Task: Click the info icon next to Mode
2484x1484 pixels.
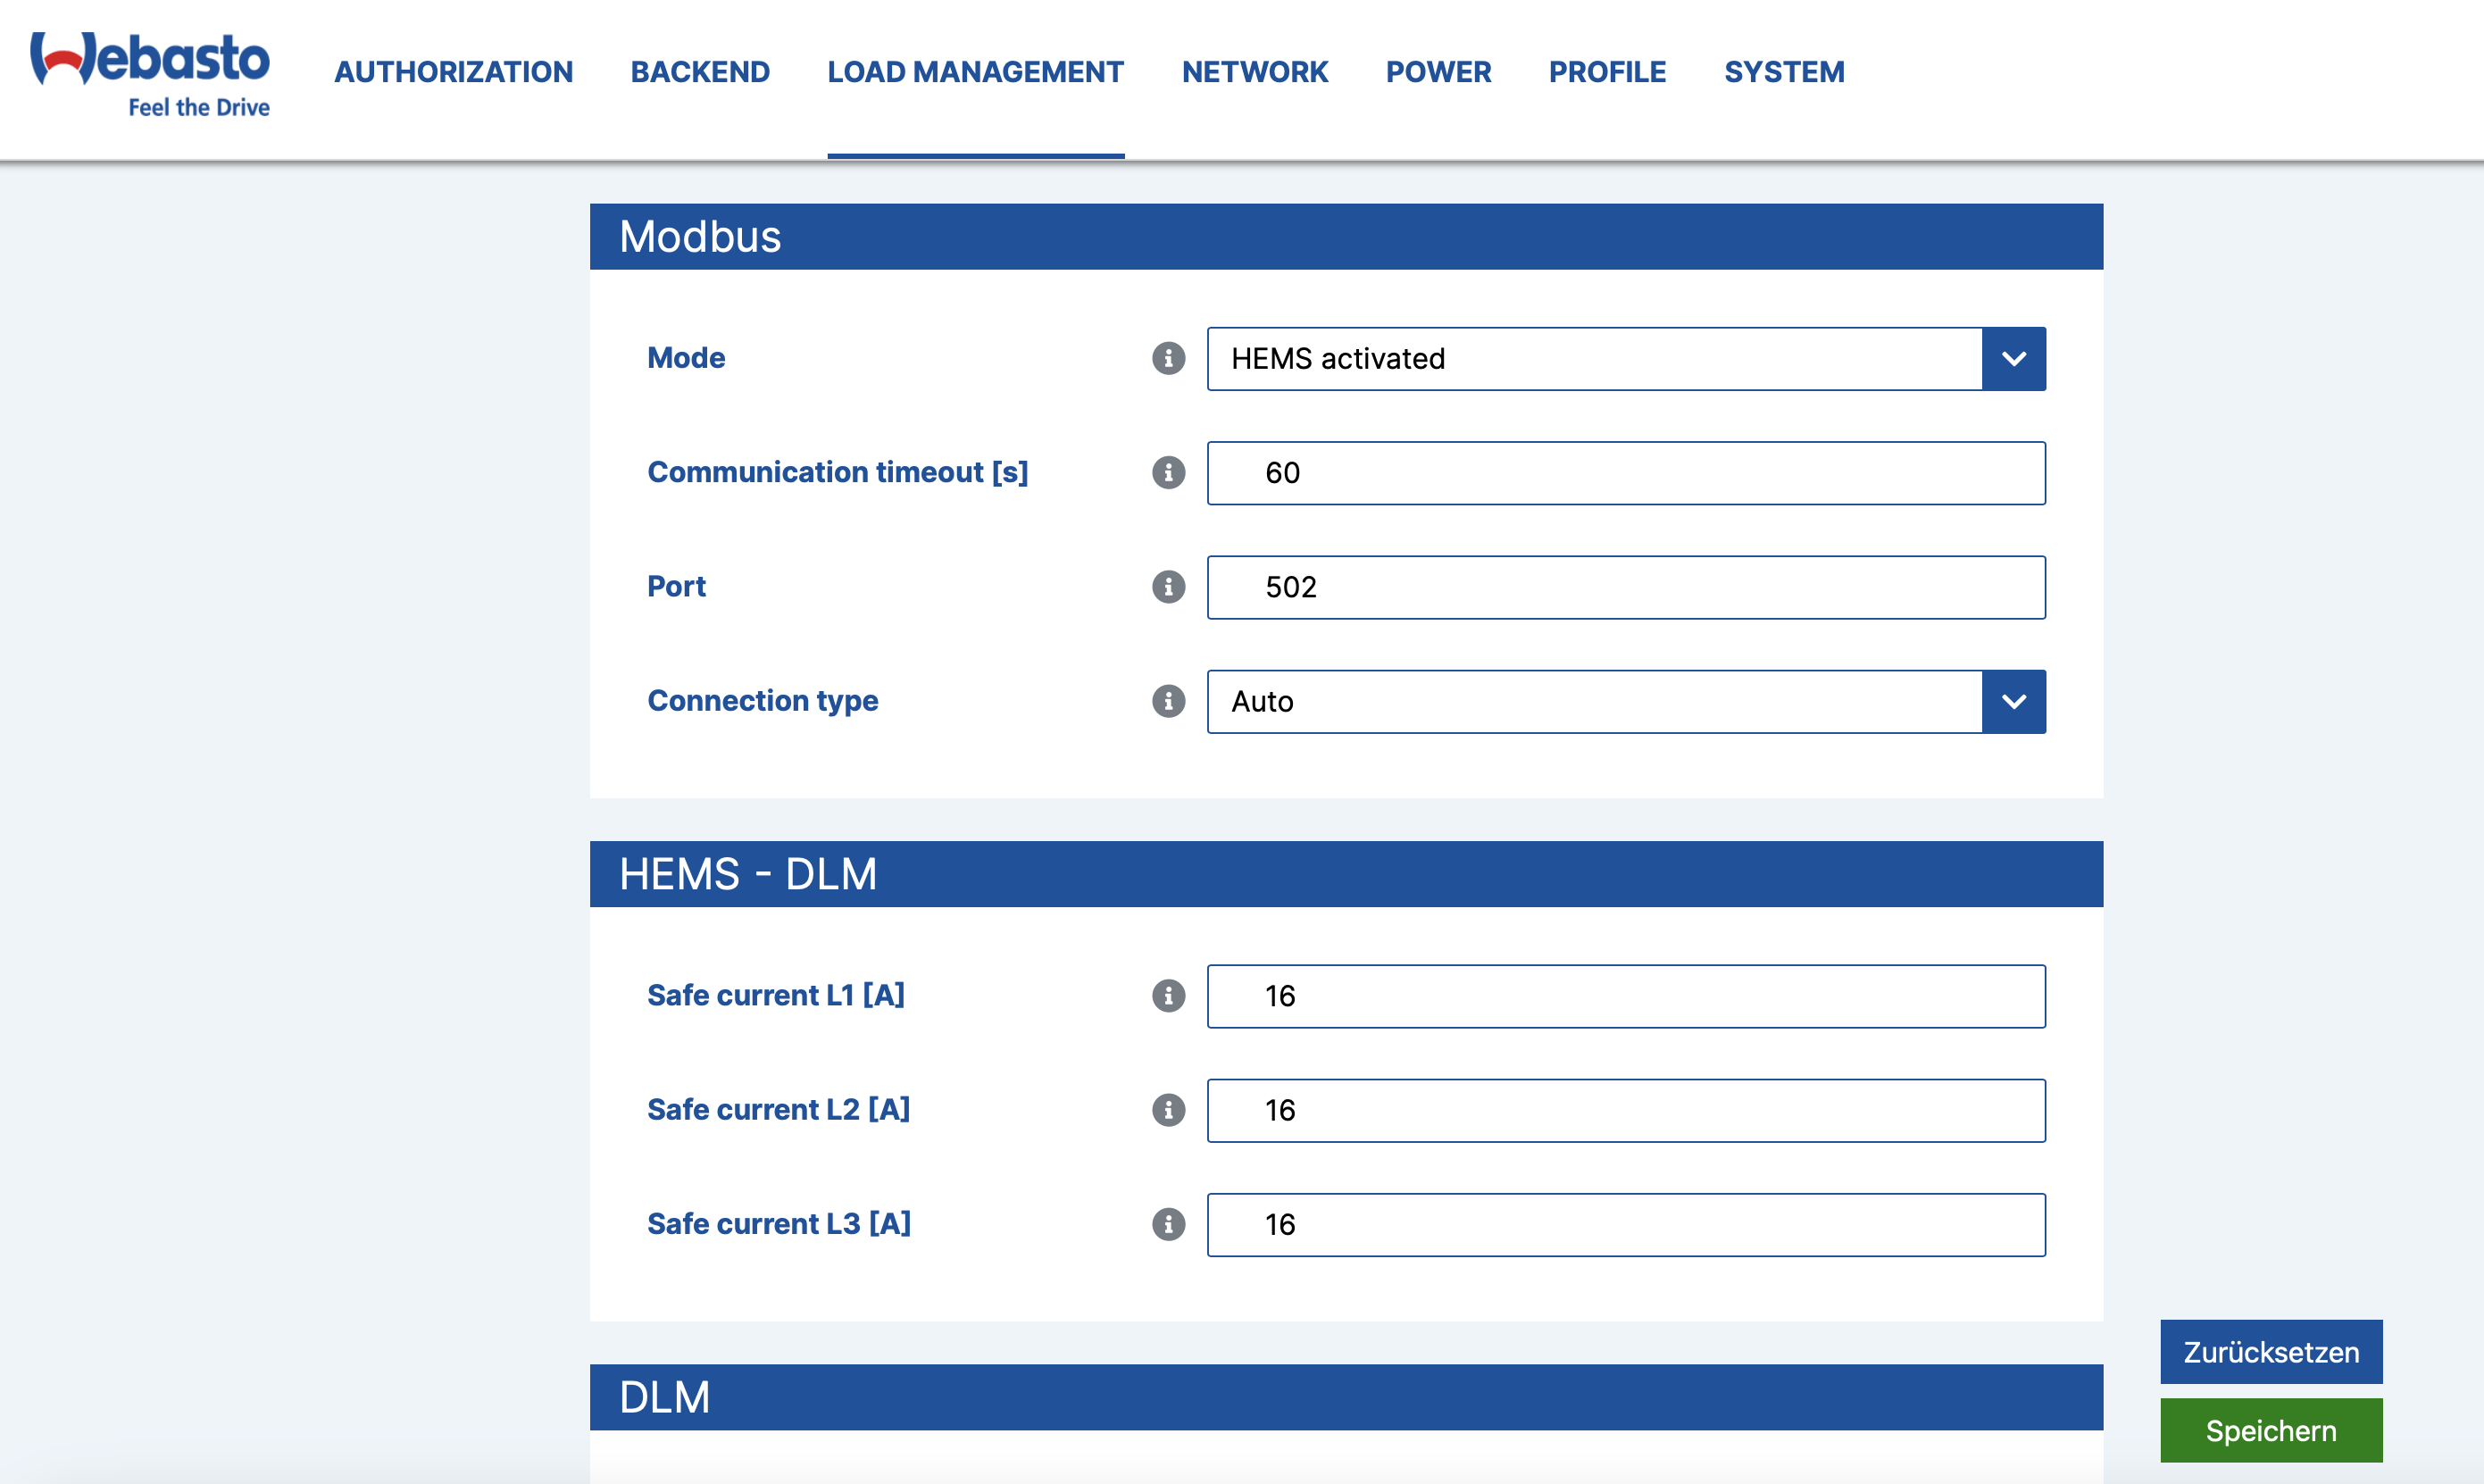Action: click(x=1167, y=359)
